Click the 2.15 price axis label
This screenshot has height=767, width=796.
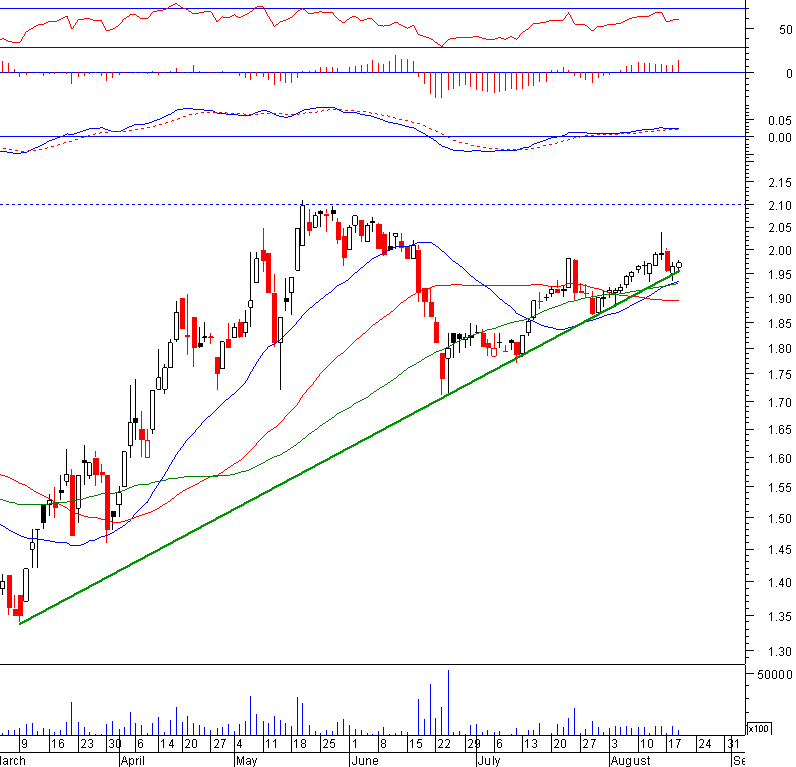[780, 183]
